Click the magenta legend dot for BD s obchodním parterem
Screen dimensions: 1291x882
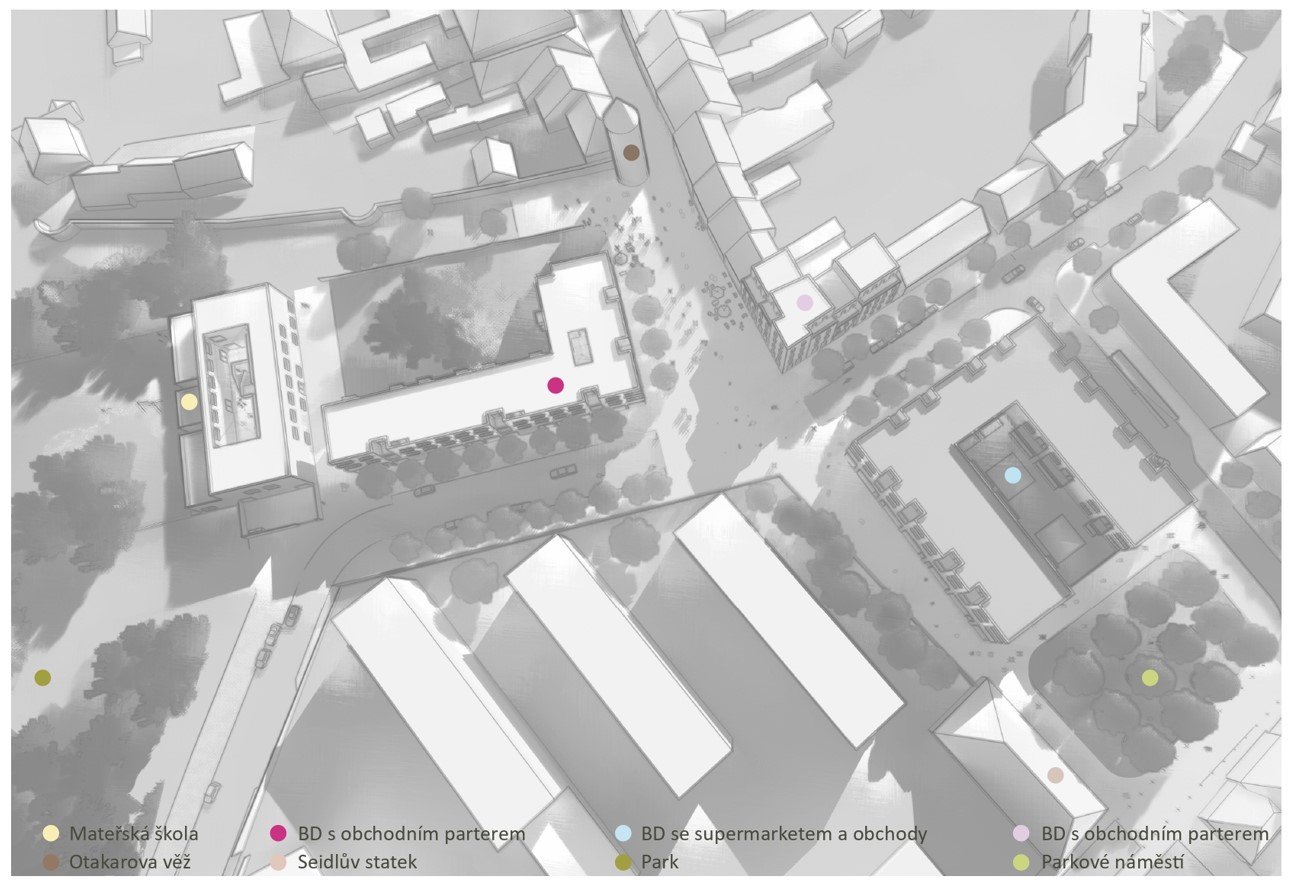point(279,834)
